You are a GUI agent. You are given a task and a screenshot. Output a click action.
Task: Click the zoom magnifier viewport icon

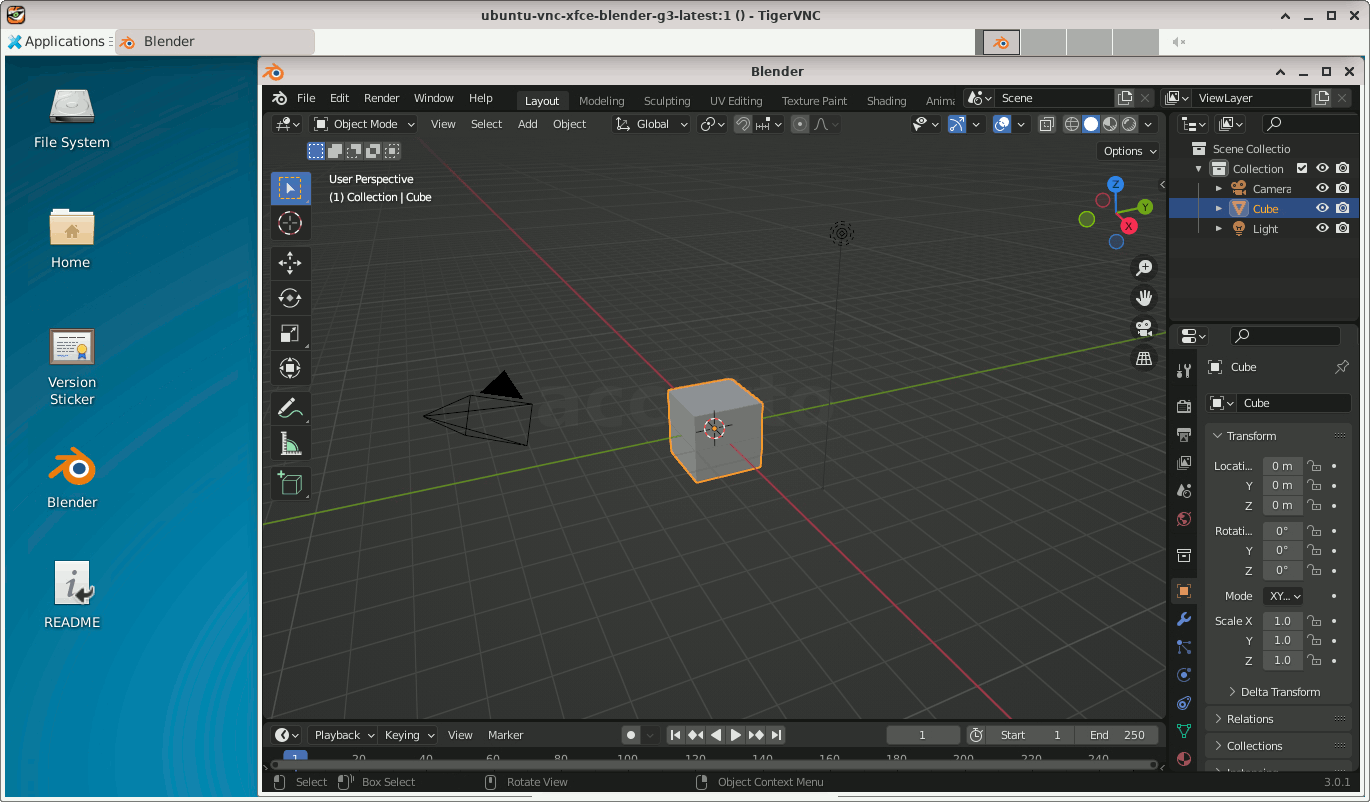(x=1144, y=267)
